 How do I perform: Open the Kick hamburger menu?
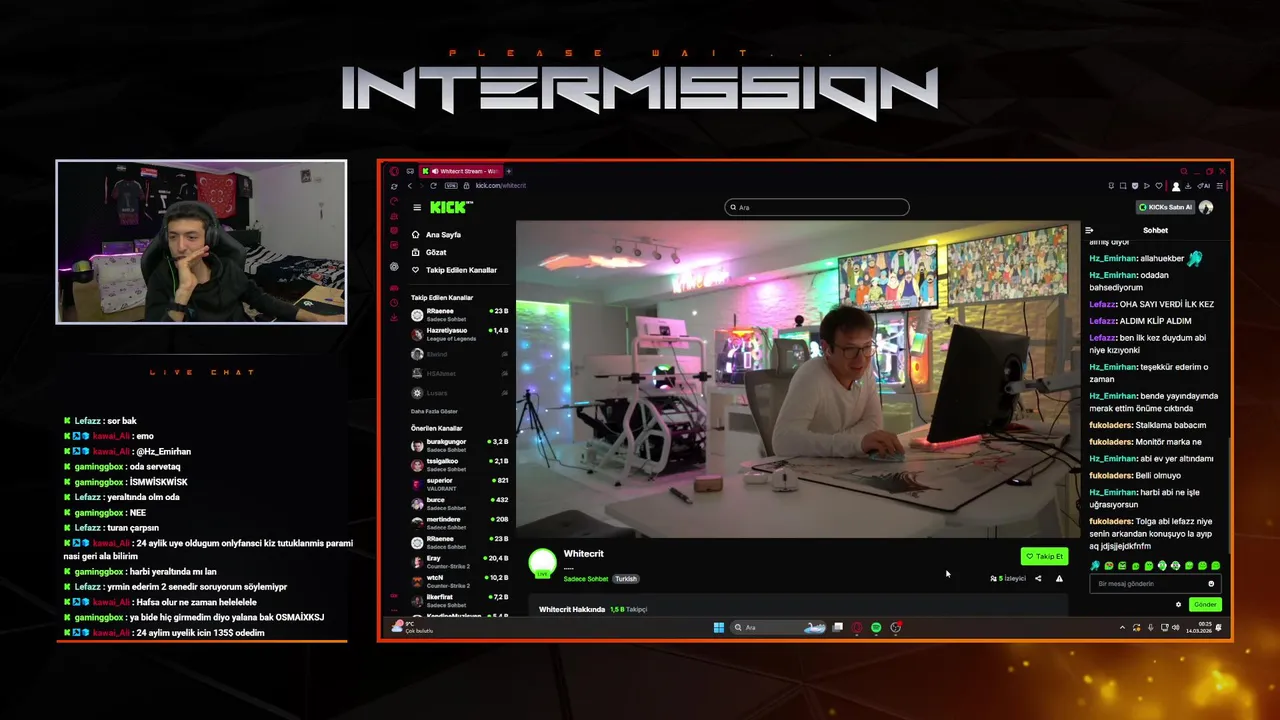[417, 208]
